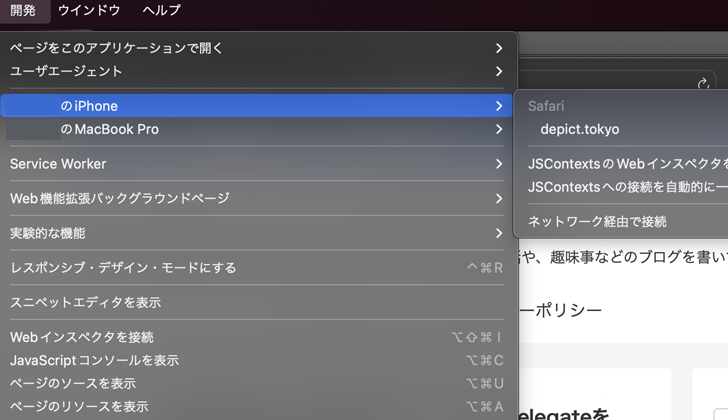Screen dimensions: 728x420
Task: Click chevron on のiPhone row
Action: pyautogui.click(x=499, y=106)
